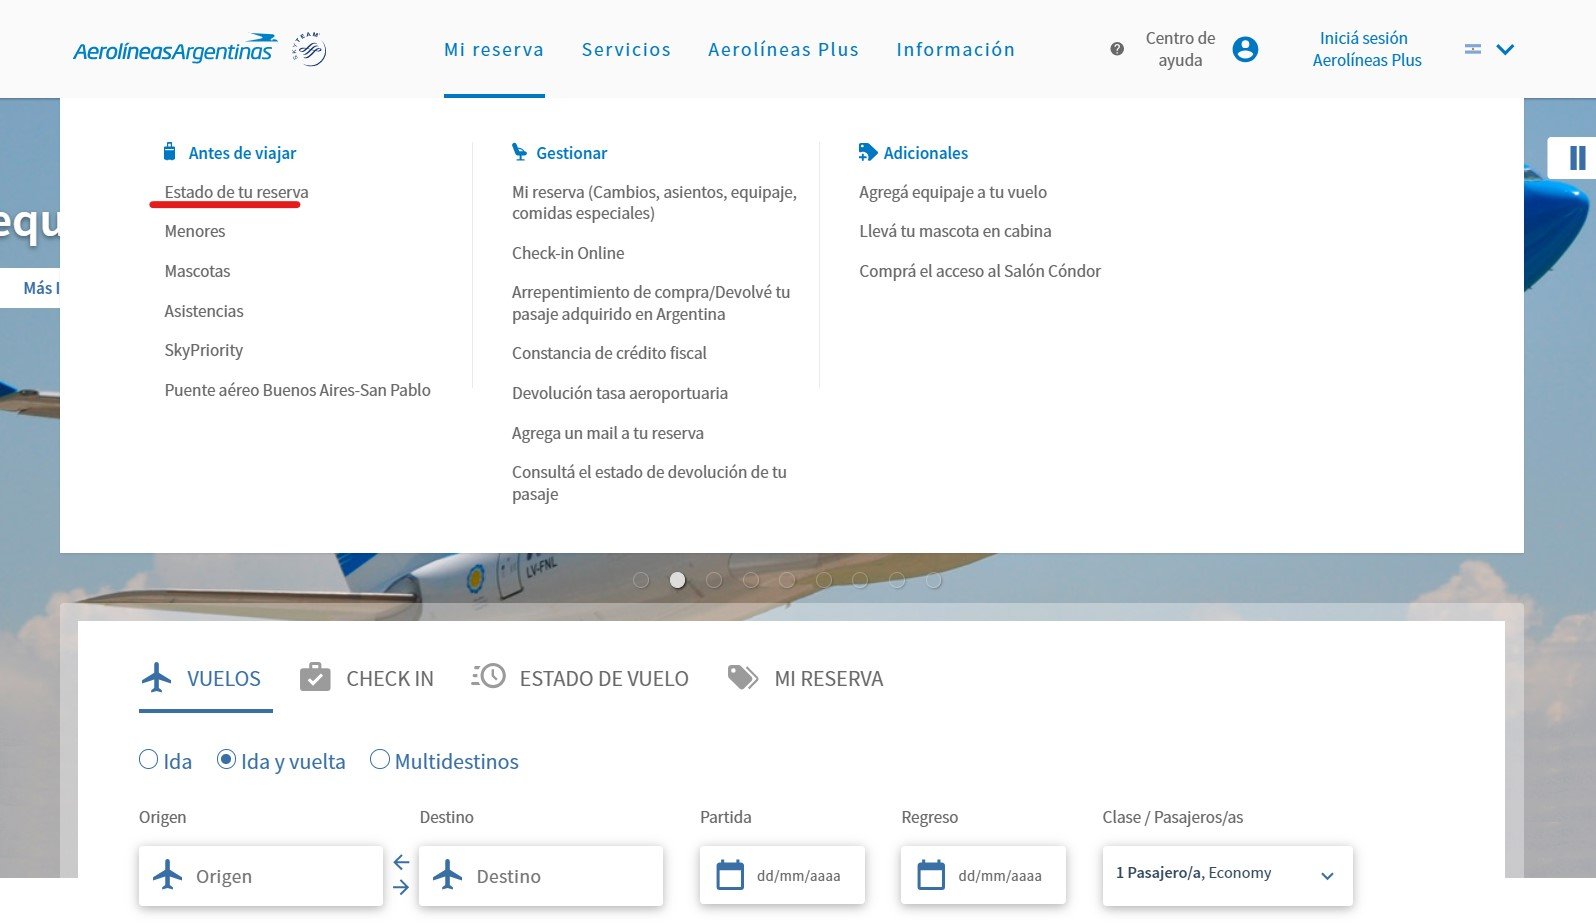
Task: Click the Partida date field
Action: [x=782, y=875]
